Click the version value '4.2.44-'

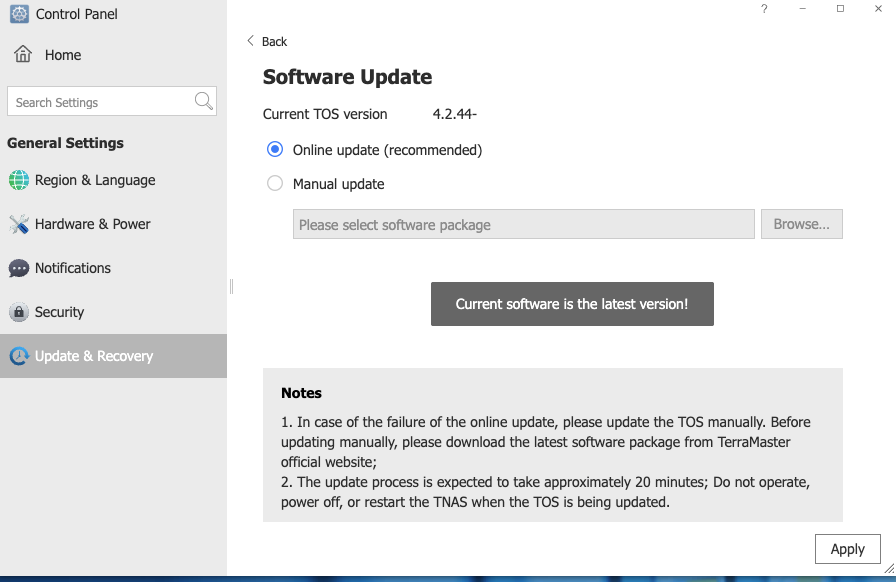pos(454,114)
